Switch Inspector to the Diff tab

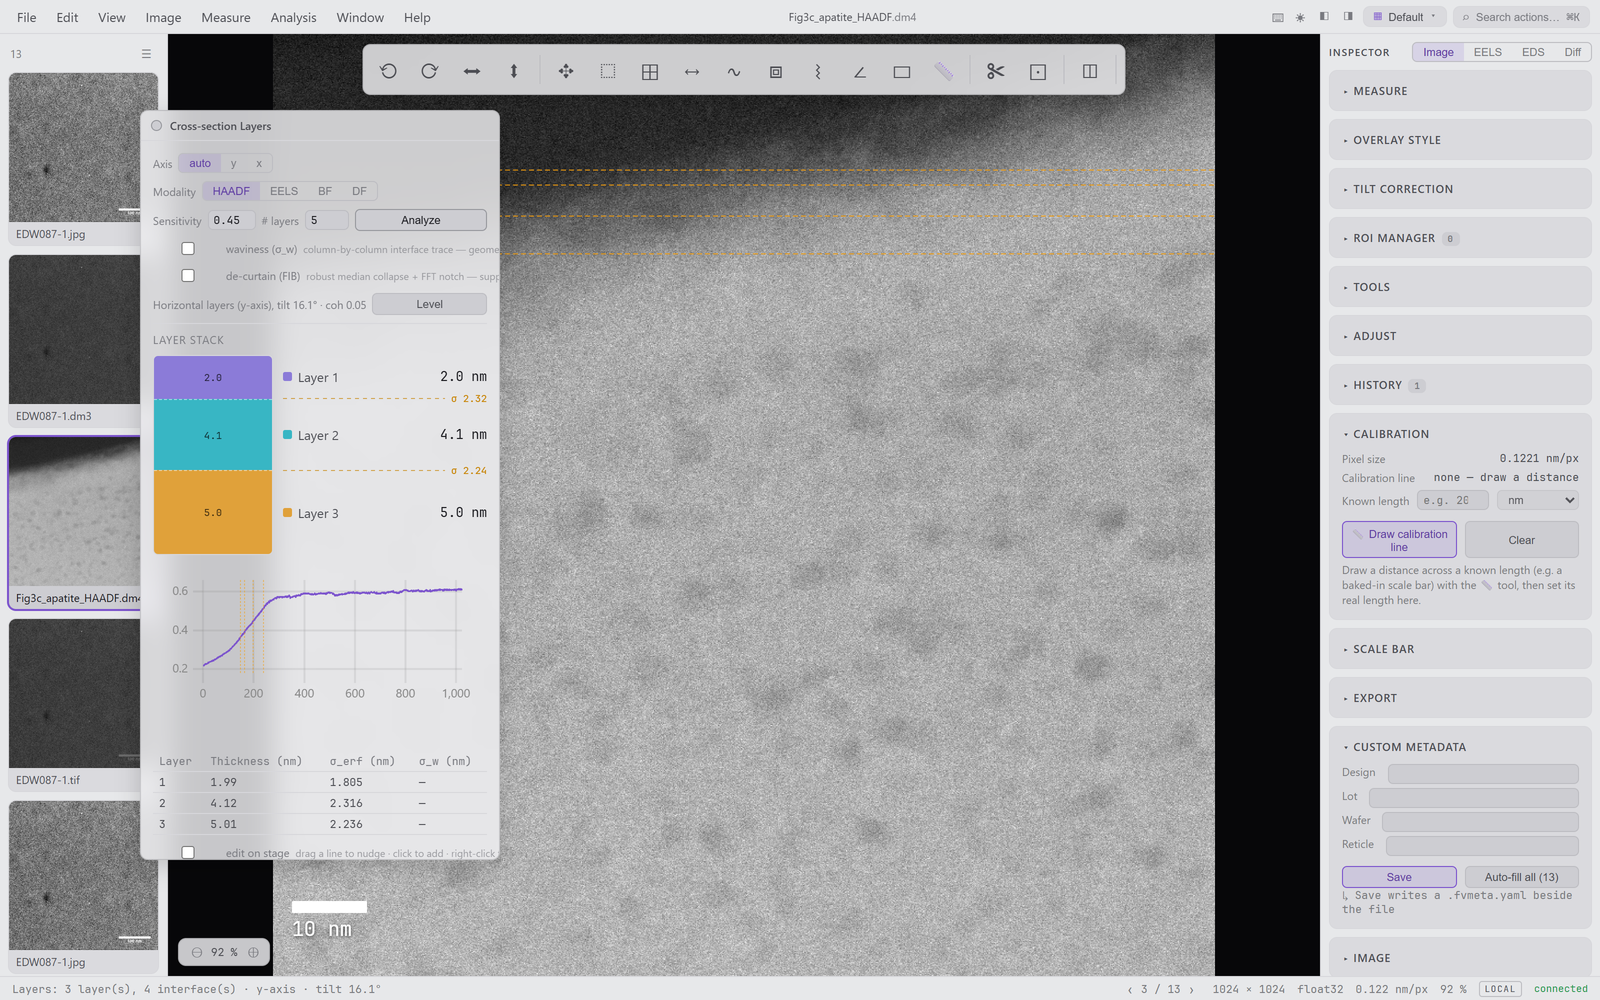pyautogui.click(x=1573, y=52)
